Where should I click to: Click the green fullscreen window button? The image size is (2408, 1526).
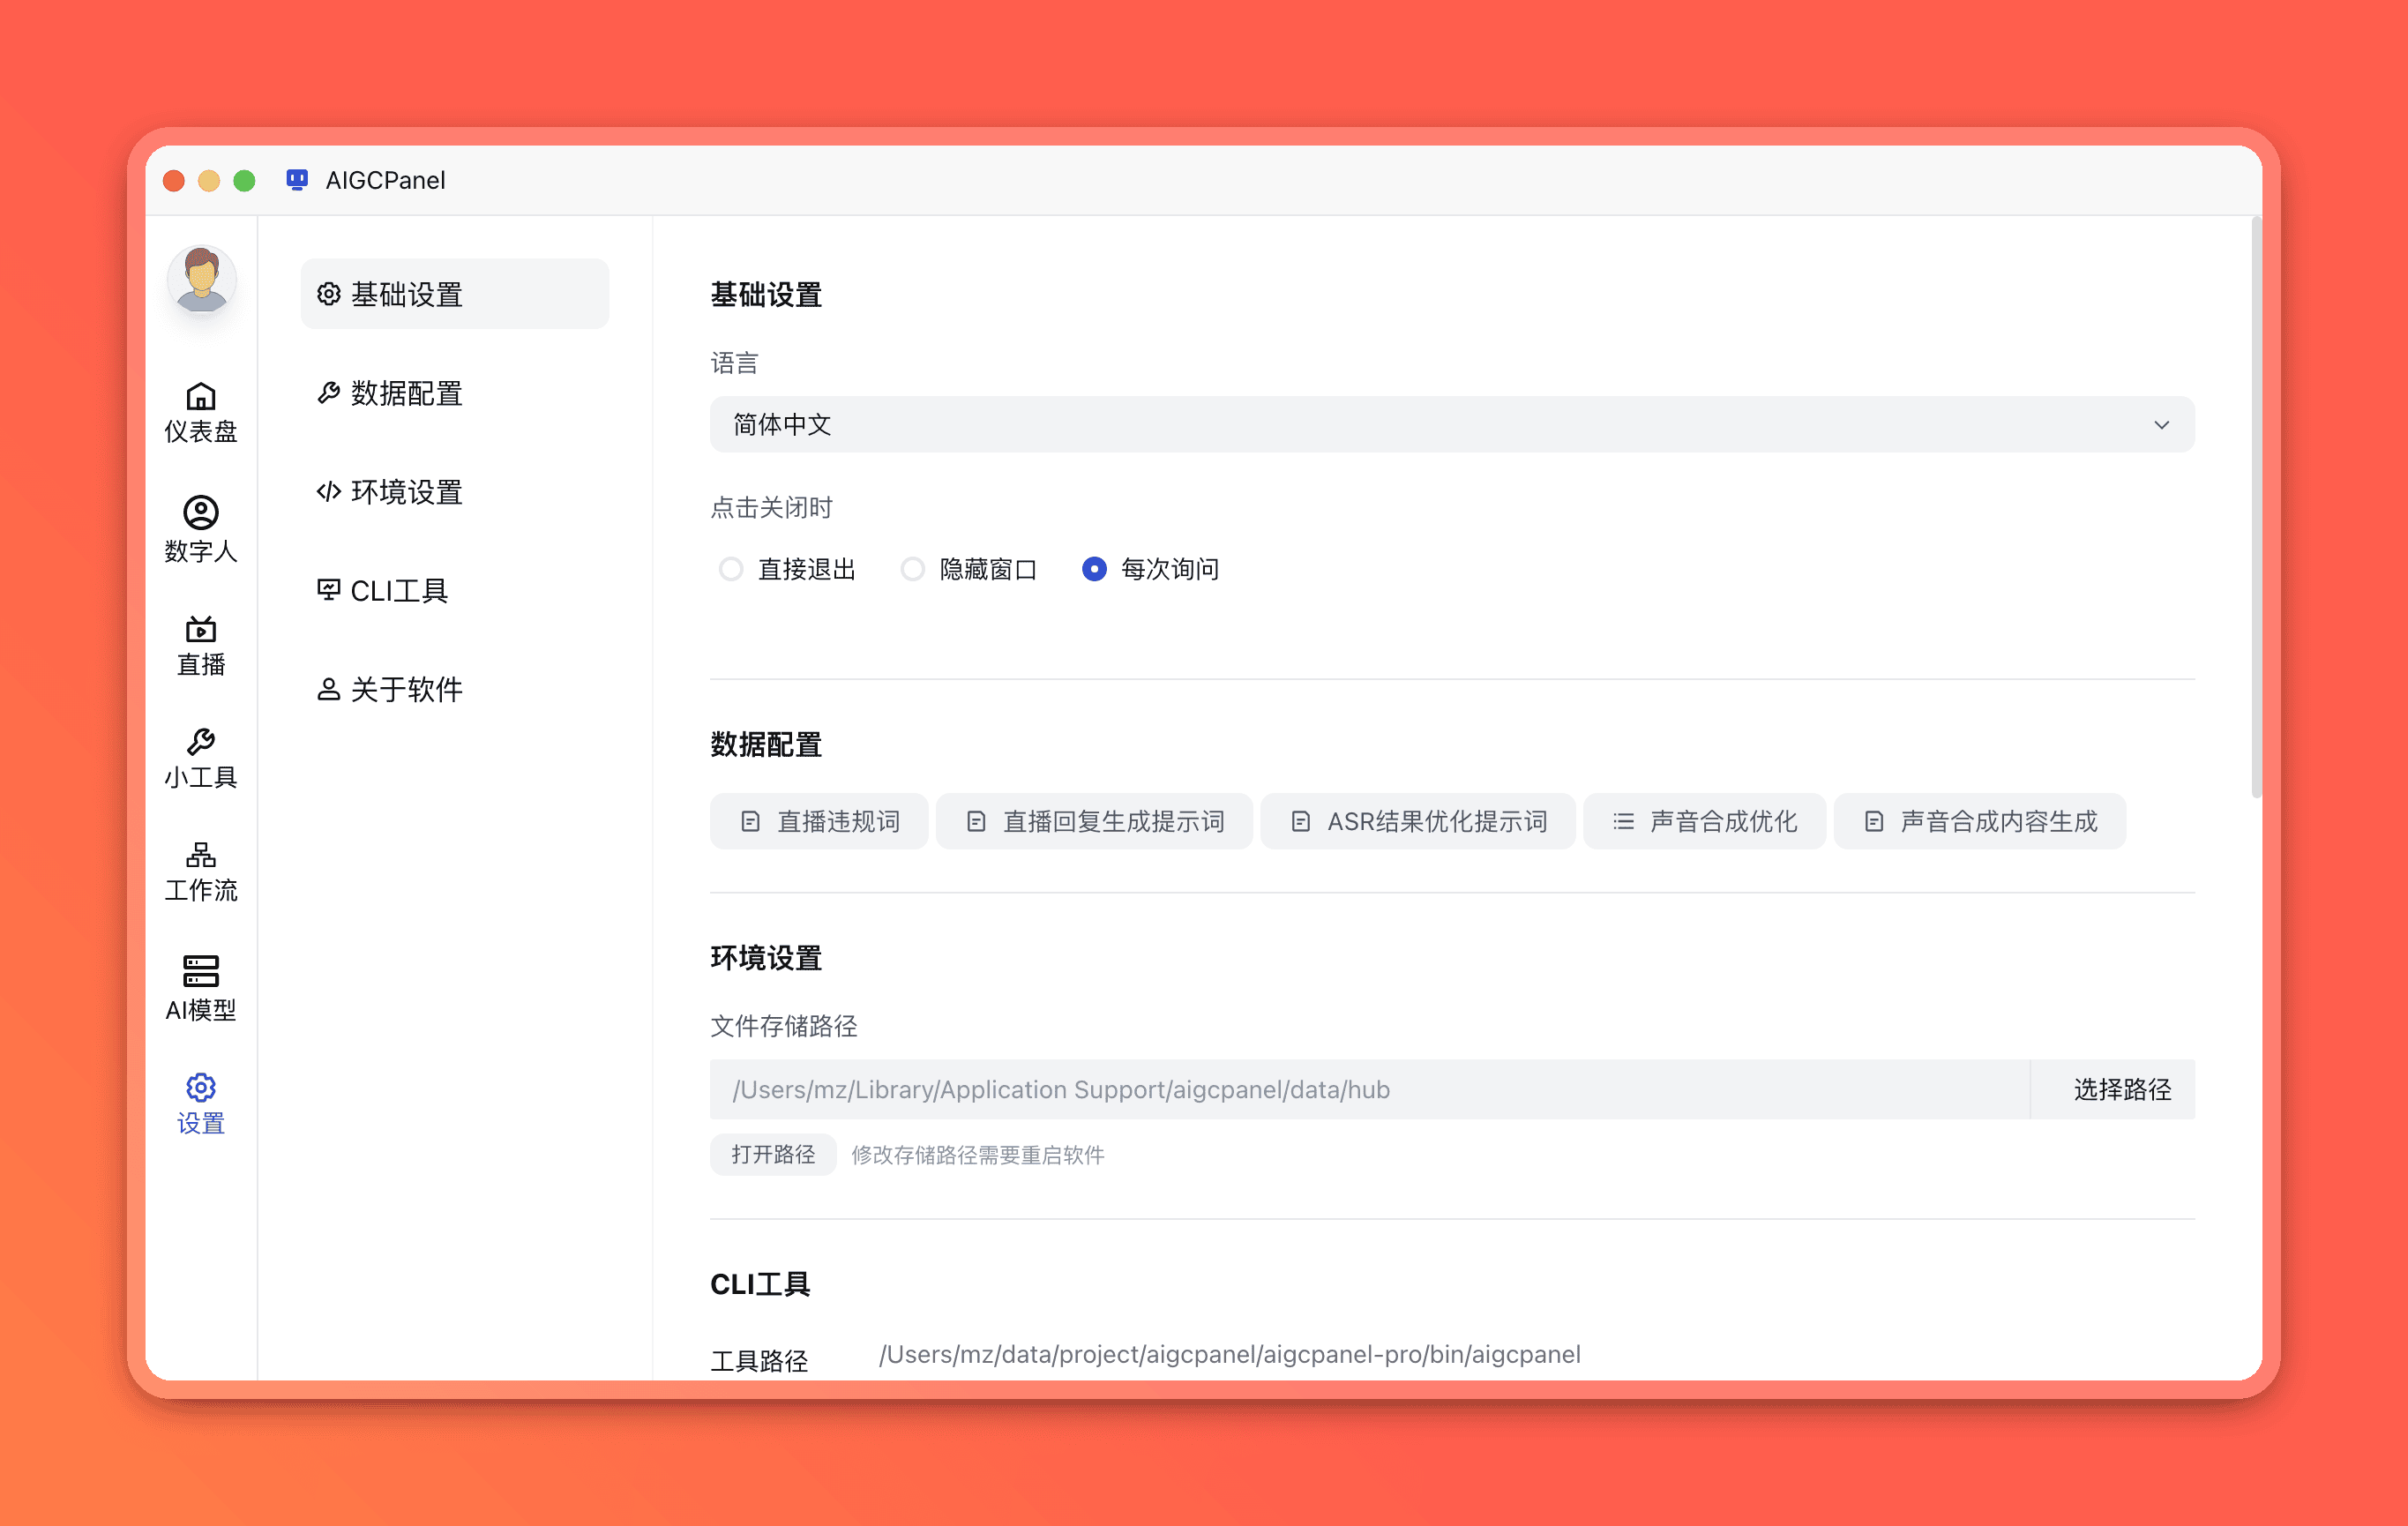pos(244,180)
